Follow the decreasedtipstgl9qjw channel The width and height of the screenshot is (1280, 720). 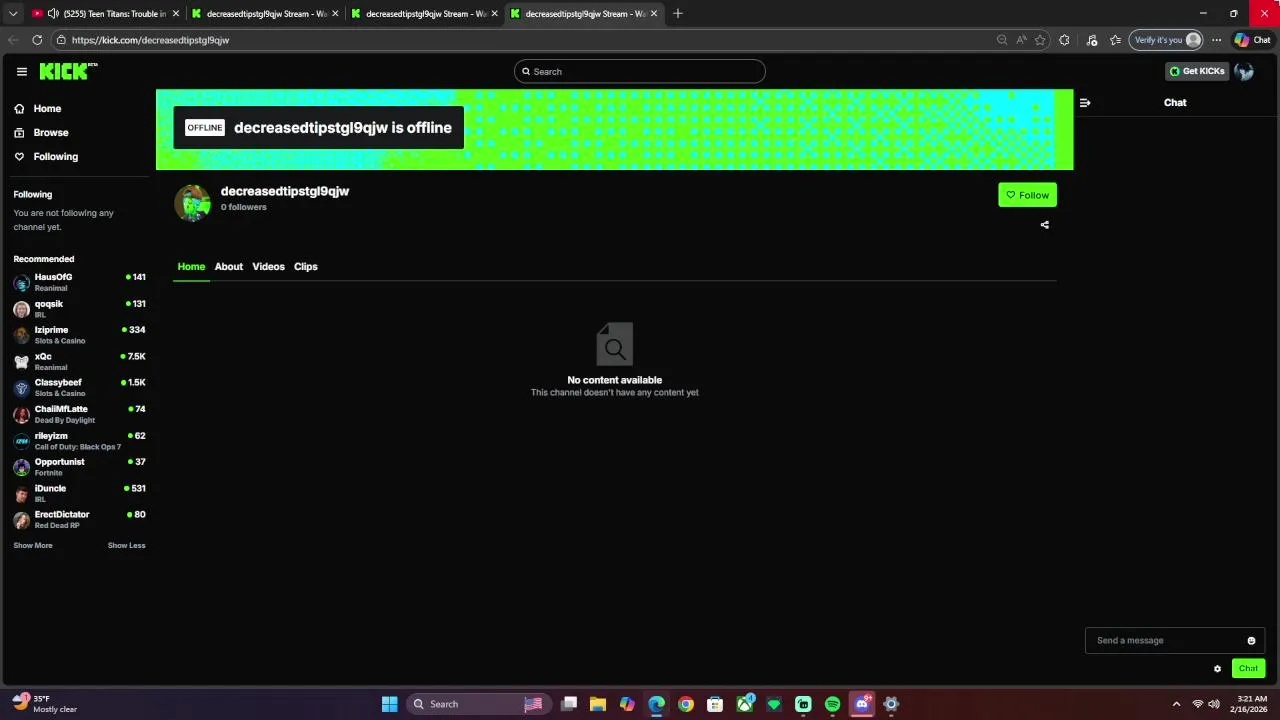point(1027,195)
